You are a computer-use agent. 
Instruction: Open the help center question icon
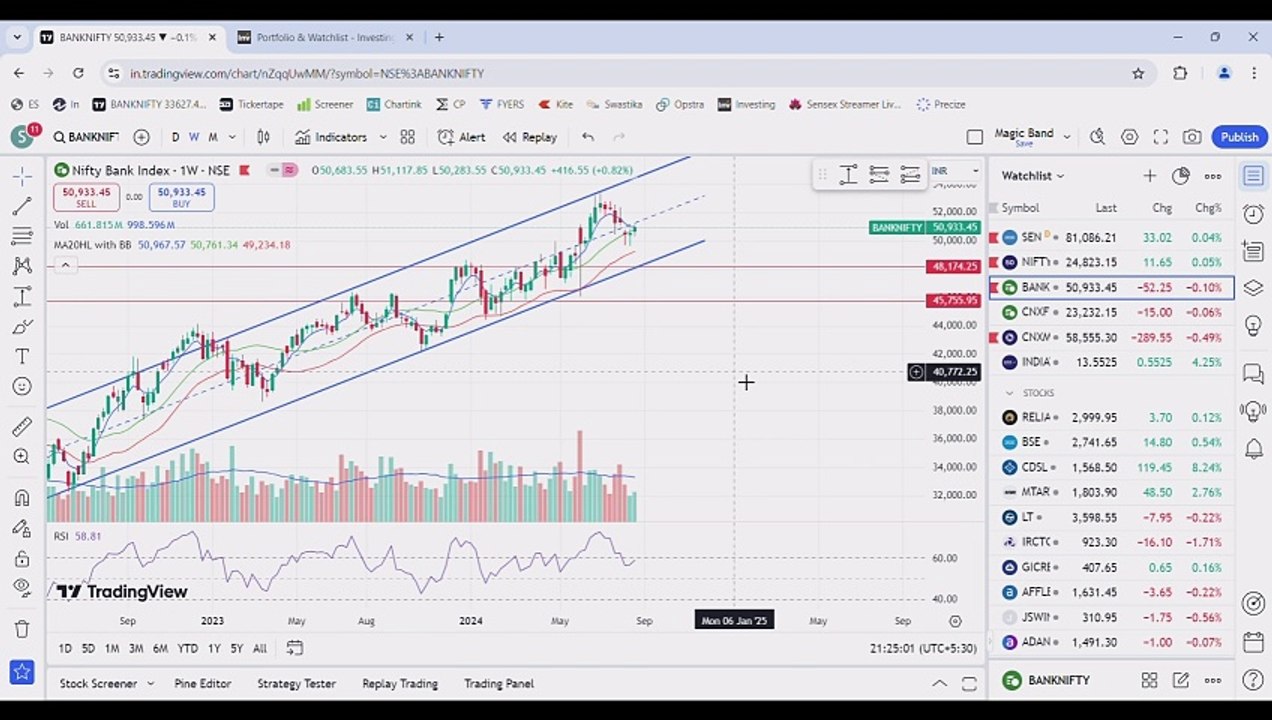point(1253,681)
